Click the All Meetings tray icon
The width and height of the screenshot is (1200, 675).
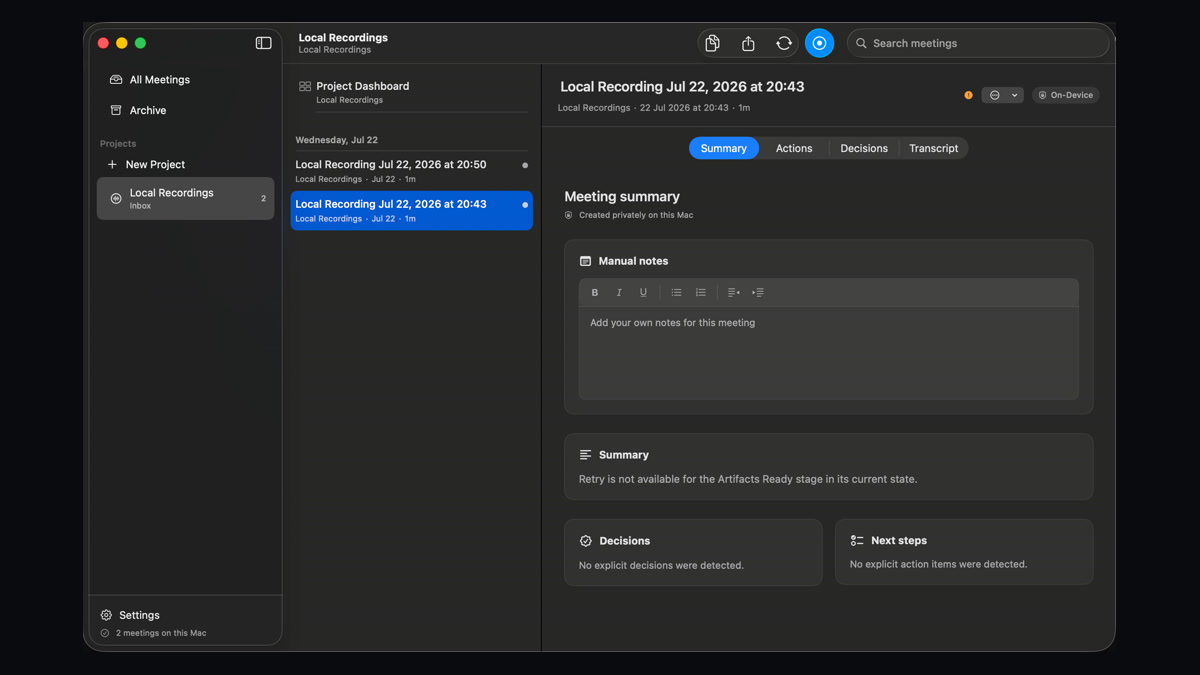point(116,80)
